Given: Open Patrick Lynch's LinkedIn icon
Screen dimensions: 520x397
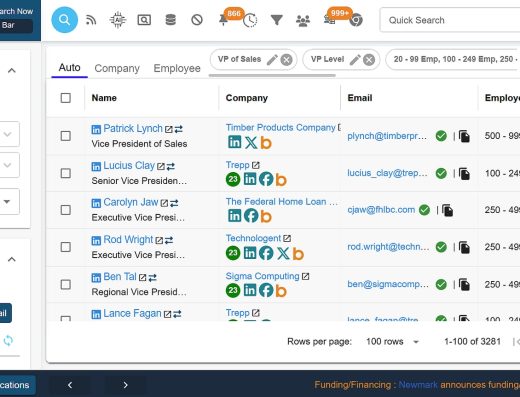Looking at the screenshot, I should (96, 129).
